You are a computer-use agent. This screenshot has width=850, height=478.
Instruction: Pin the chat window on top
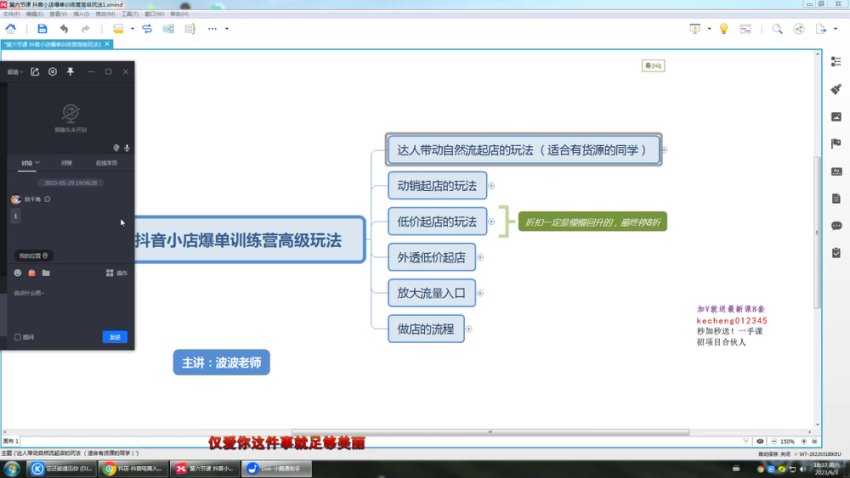[x=70, y=72]
